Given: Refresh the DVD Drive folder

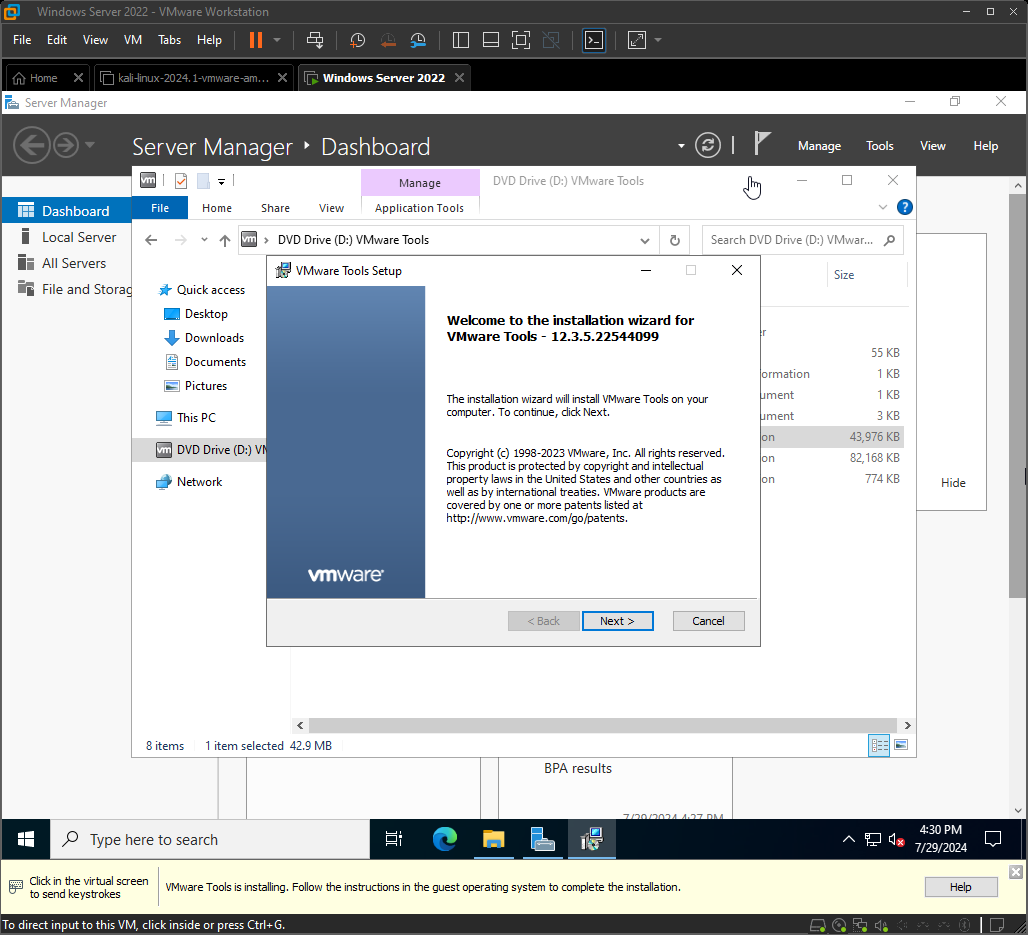Looking at the screenshot, I should [x=675, y=241].
